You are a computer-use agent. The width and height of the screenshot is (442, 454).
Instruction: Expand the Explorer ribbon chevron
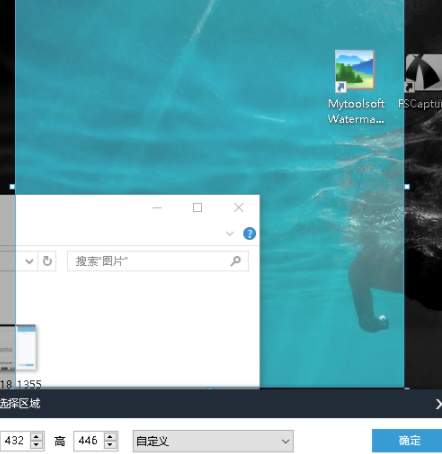[x=230, y=233]
